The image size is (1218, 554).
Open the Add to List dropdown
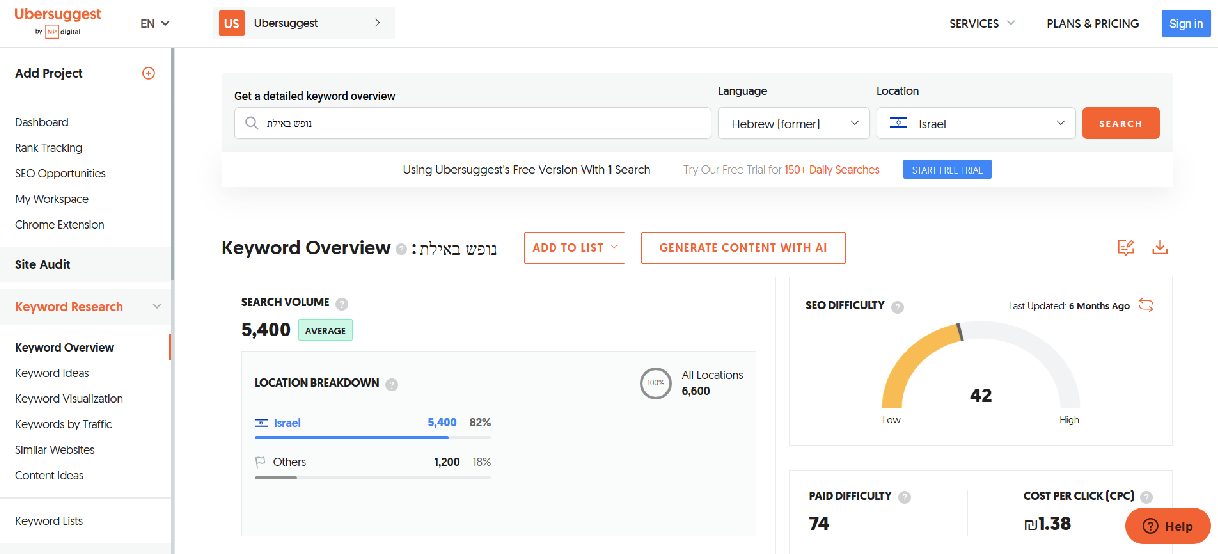(574, 248)
